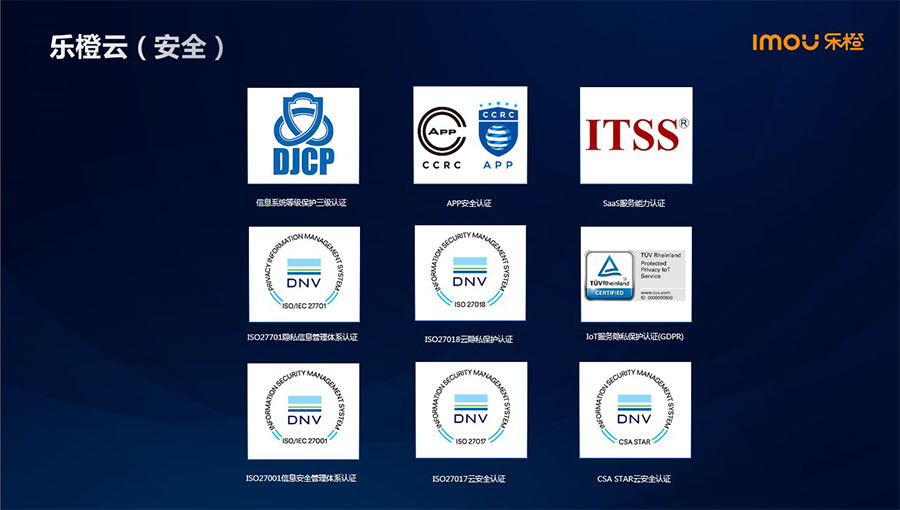Click the TÜV Rheinland certified badge
Viewport: 900px width, 510px height.
point(635,273)
